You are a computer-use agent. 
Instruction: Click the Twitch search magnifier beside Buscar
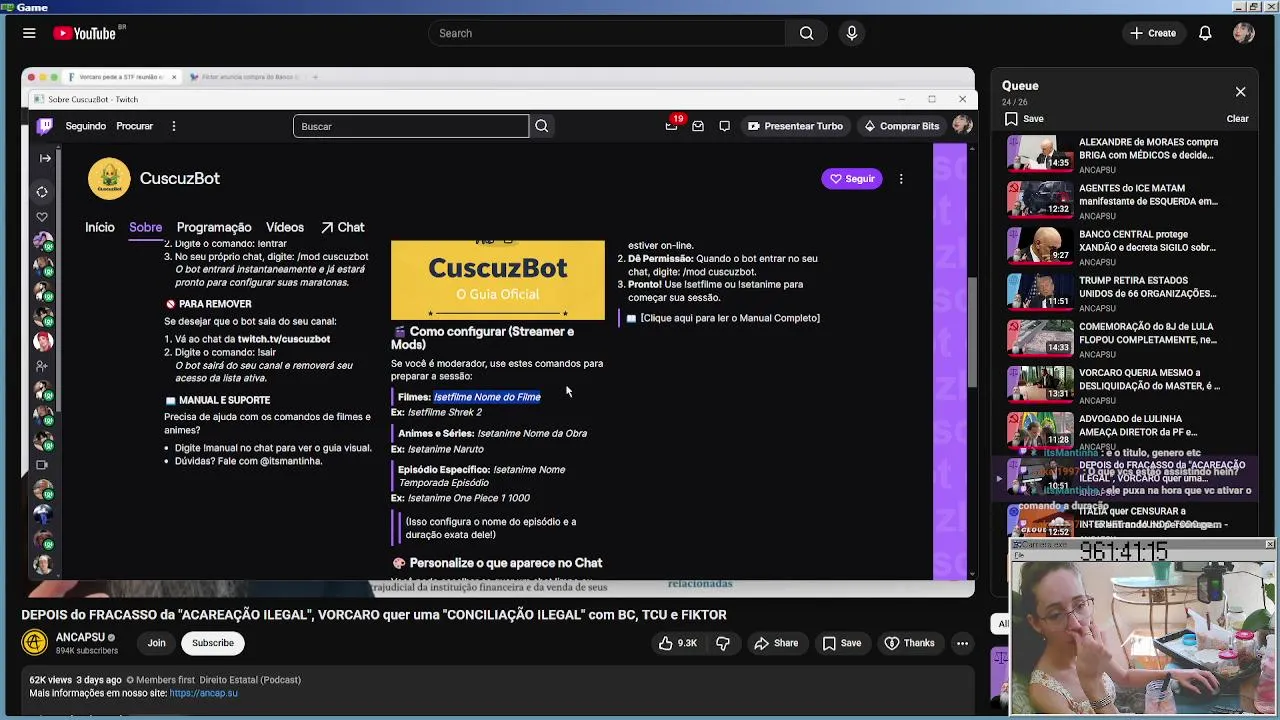(x=541, y=126)
